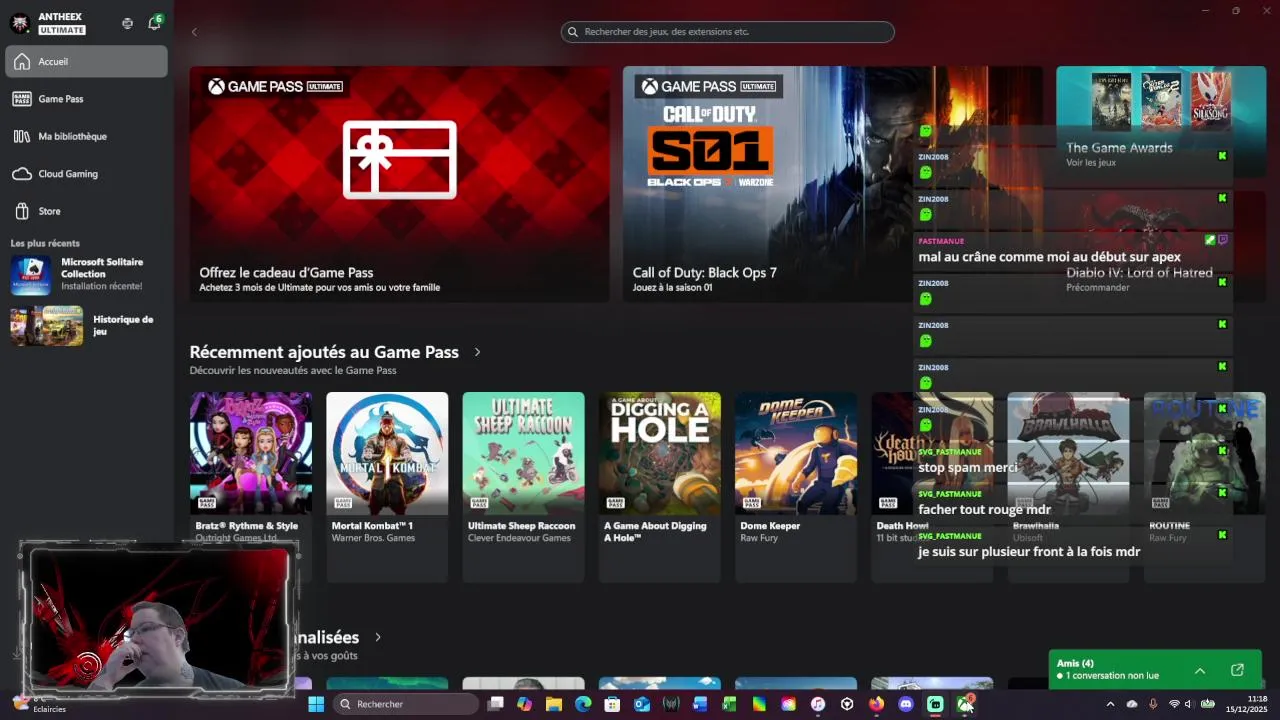Open the ROUTINE game card
This screenshot has width=1280, height=720.
1204,487
